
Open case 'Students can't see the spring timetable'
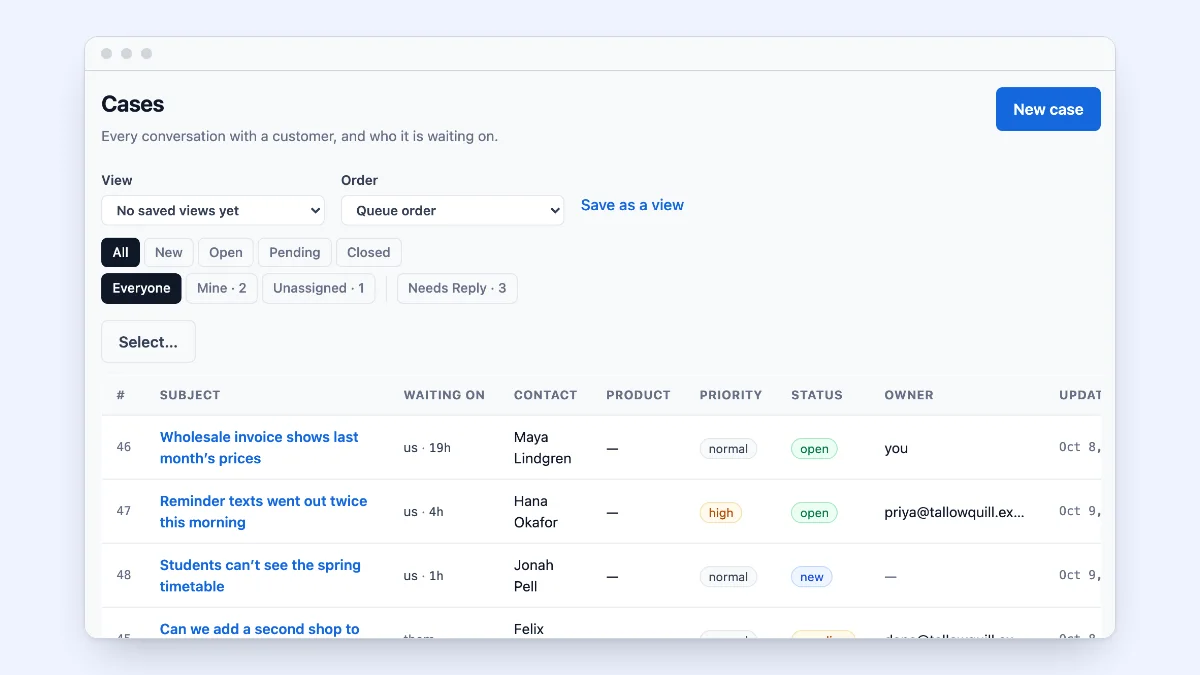click(260, 576)
